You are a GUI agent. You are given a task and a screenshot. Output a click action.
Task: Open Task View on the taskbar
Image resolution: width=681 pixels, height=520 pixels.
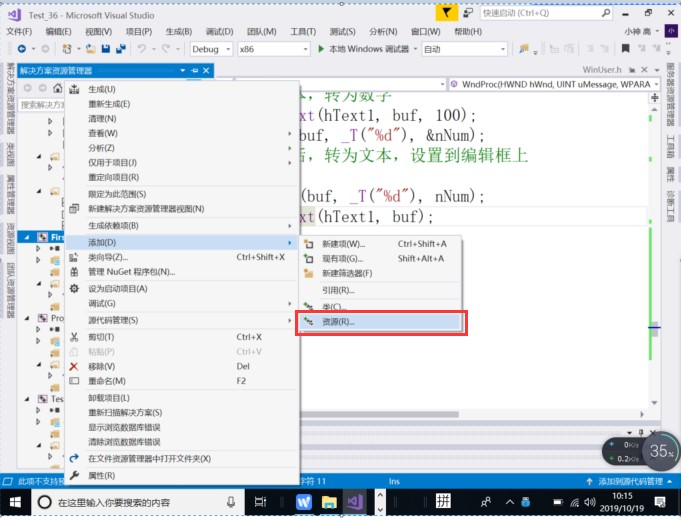point(260,502)
